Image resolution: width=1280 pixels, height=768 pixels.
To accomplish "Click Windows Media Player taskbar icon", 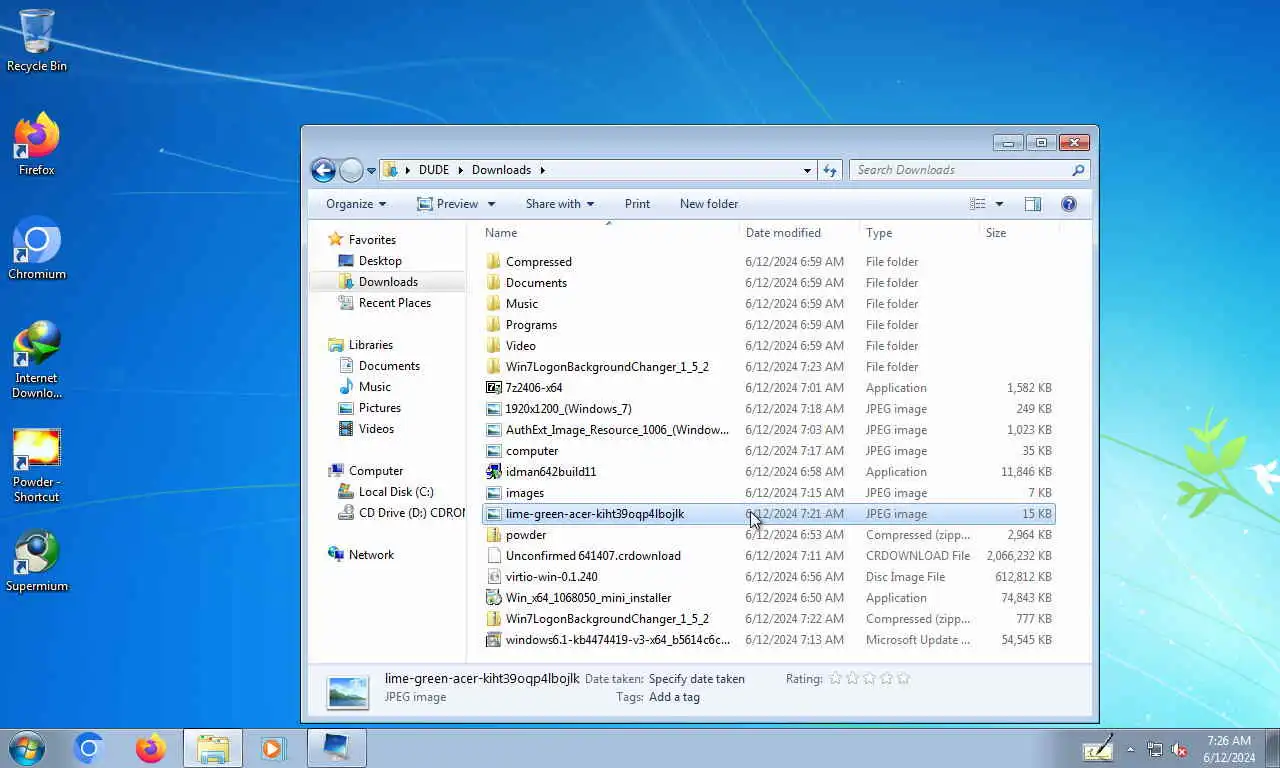I will [x=273, y=748].
